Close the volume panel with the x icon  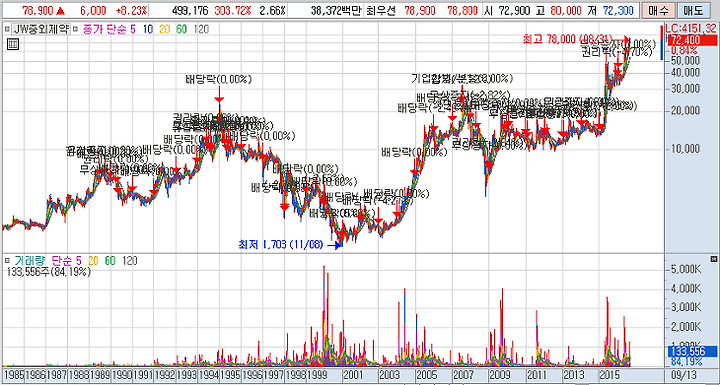(714, 258)
